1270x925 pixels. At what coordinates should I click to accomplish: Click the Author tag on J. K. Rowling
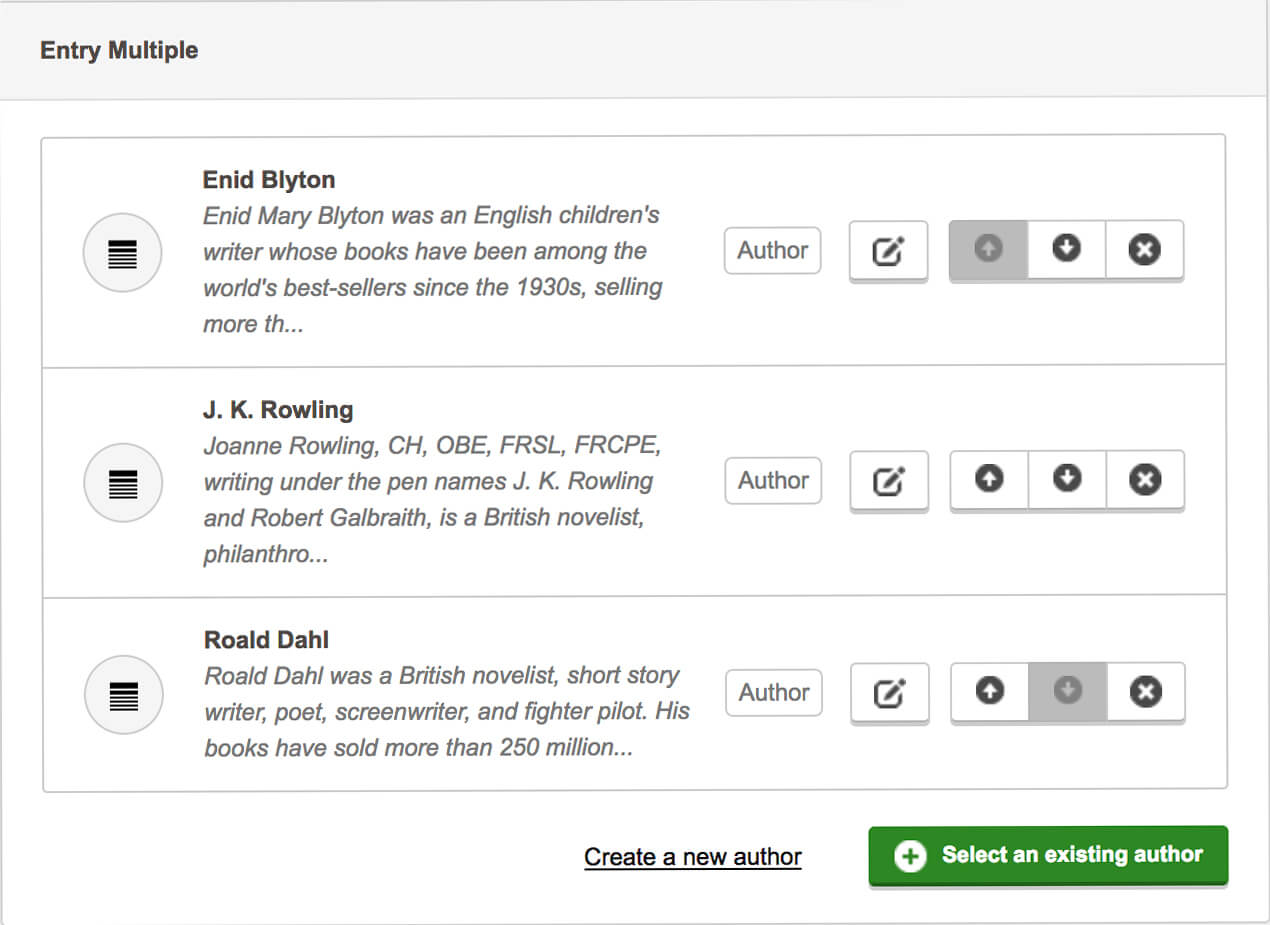point(773,480)
